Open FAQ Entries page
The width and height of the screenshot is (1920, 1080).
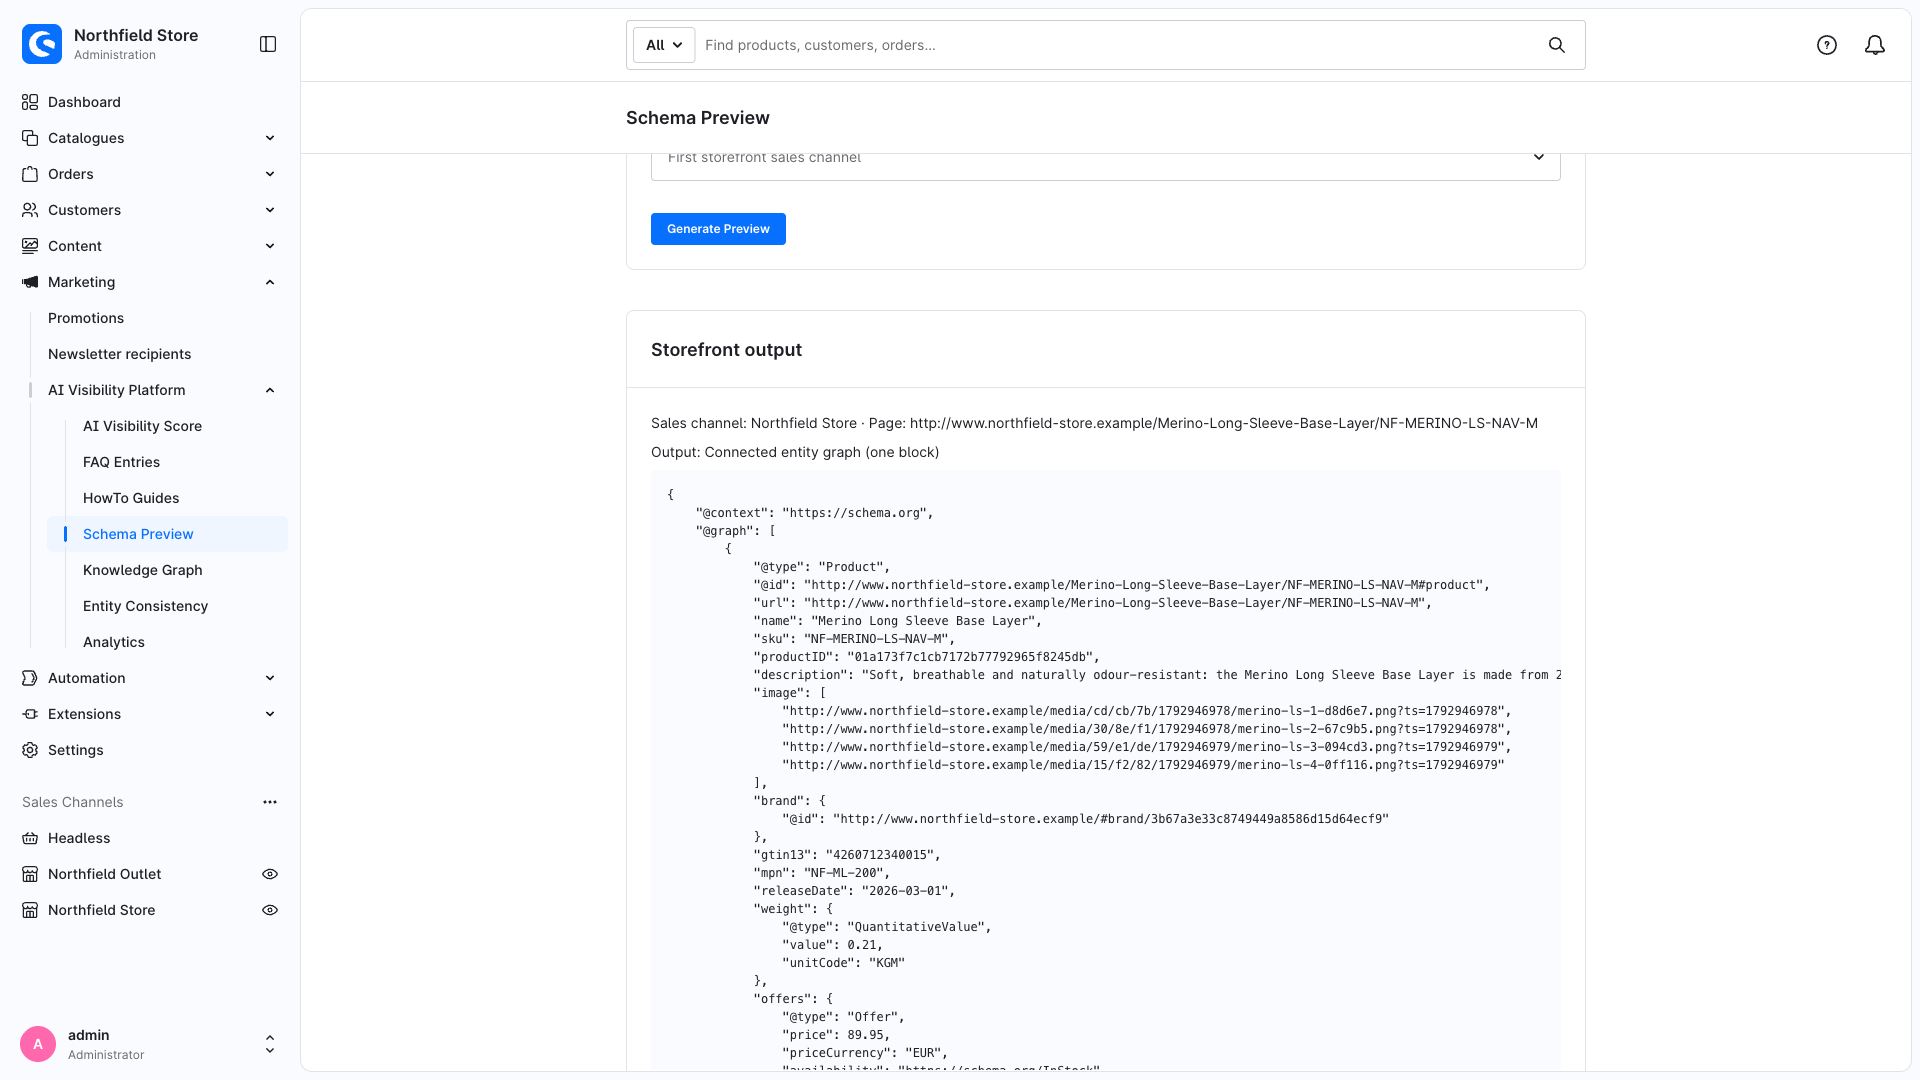click(121, 462)
